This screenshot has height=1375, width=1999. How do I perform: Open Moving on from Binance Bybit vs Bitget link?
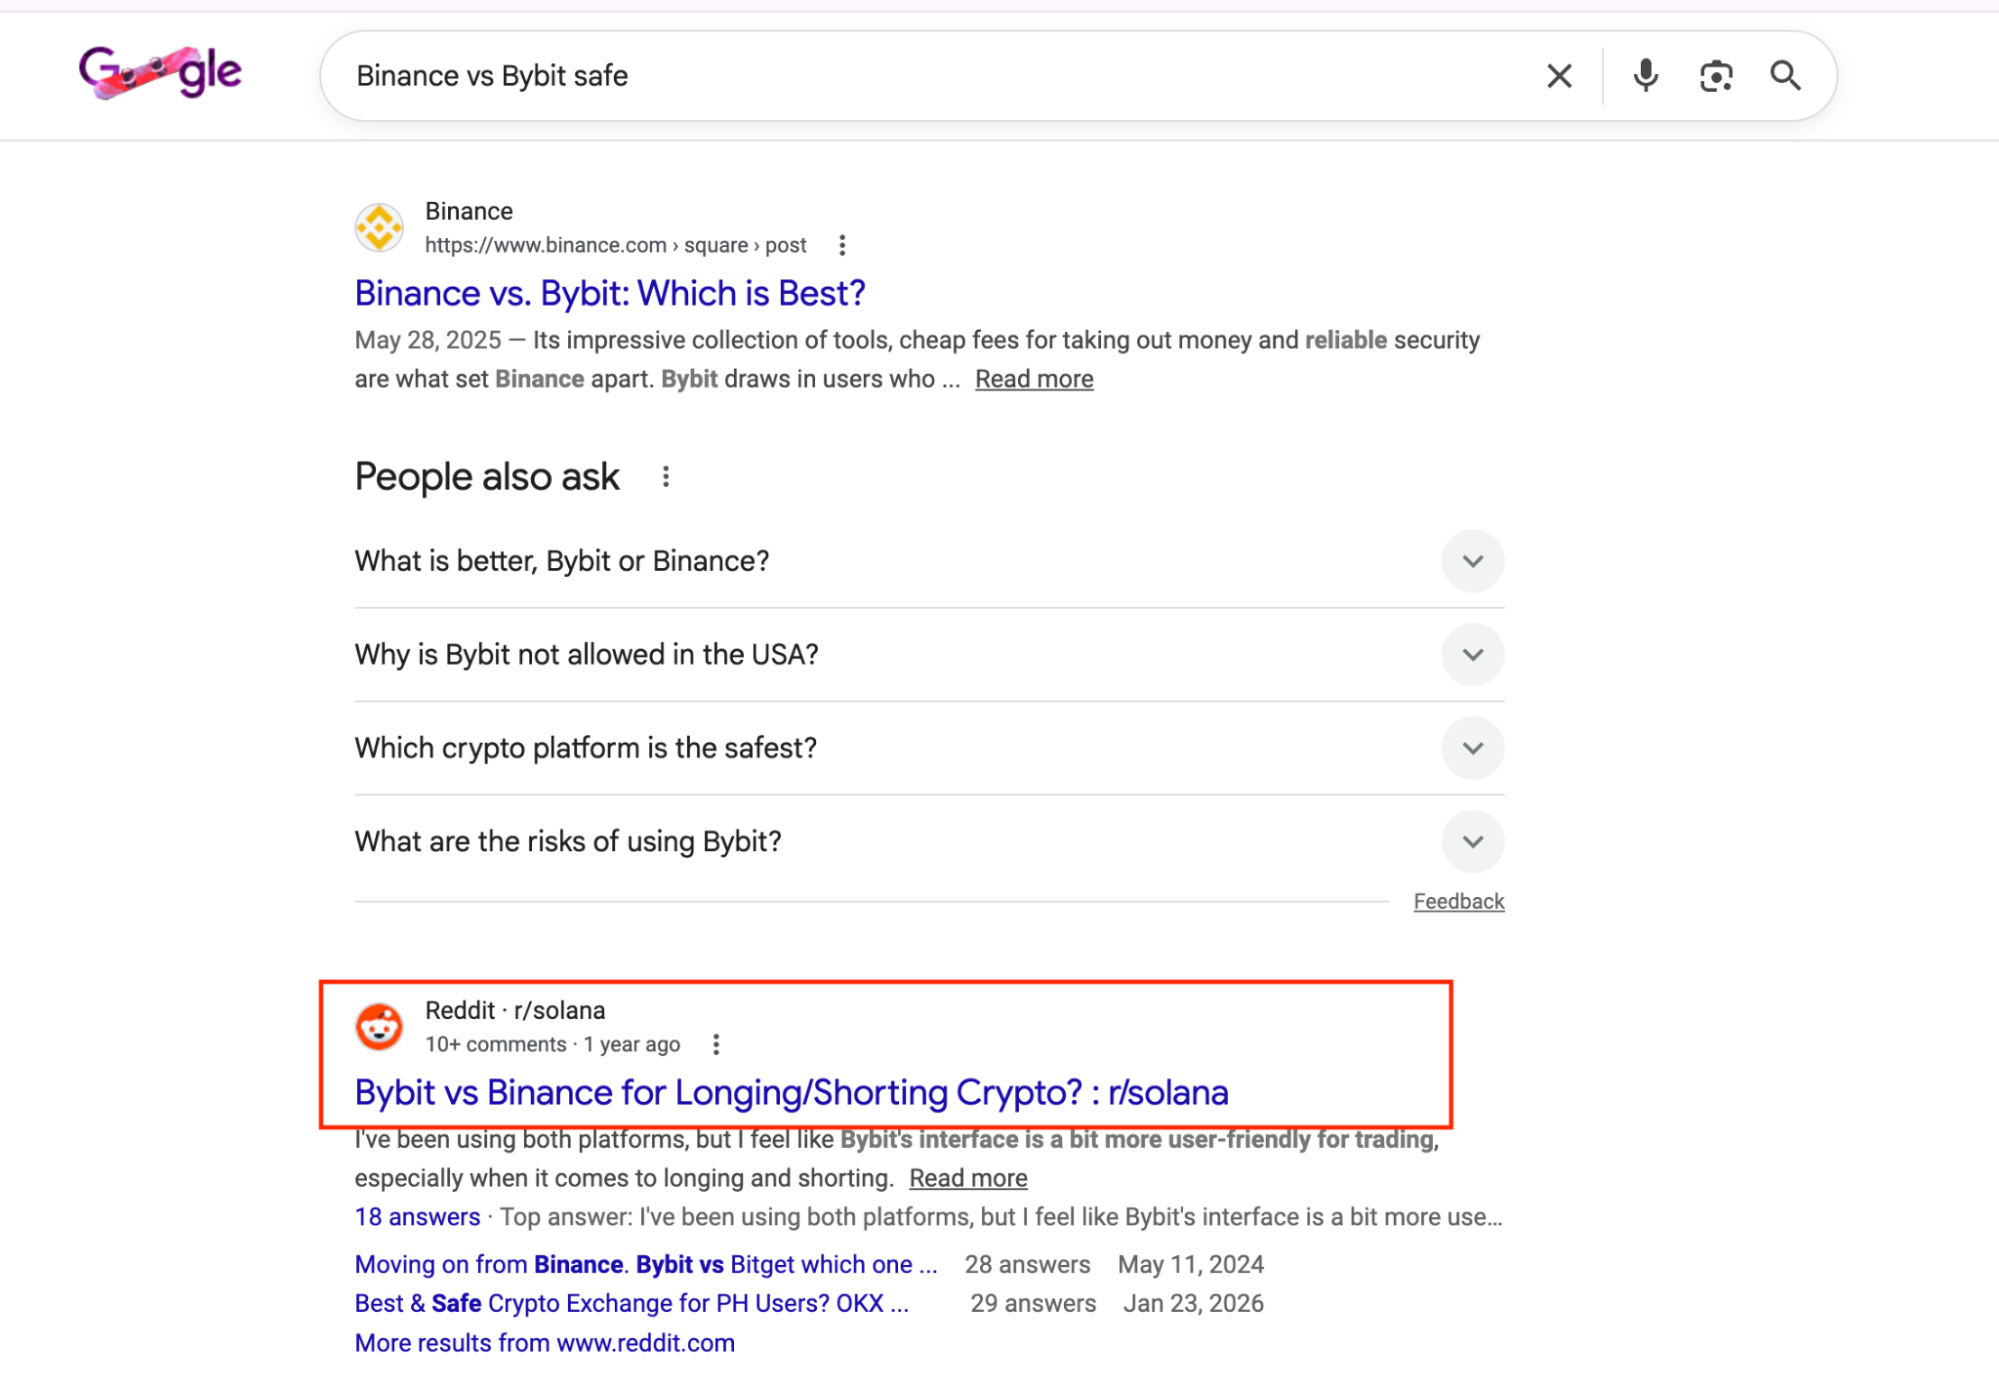[646, 1264]
